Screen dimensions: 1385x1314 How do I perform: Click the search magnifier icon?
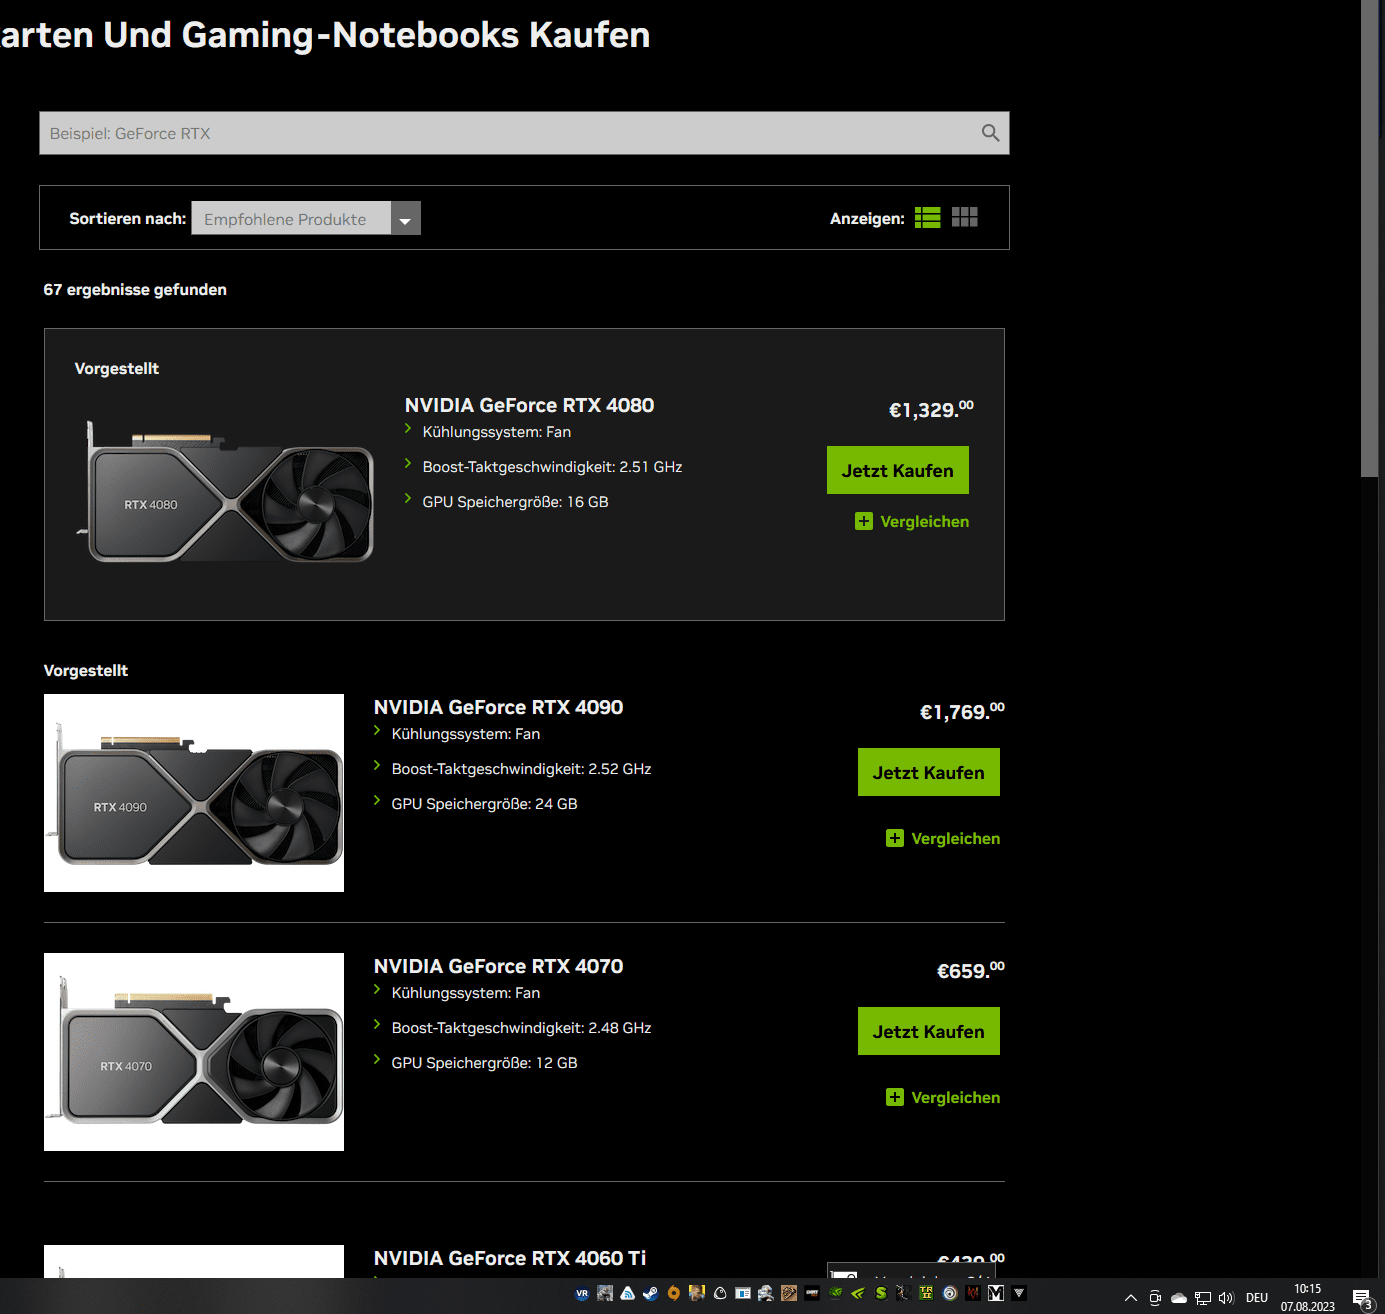click(990, 133)
